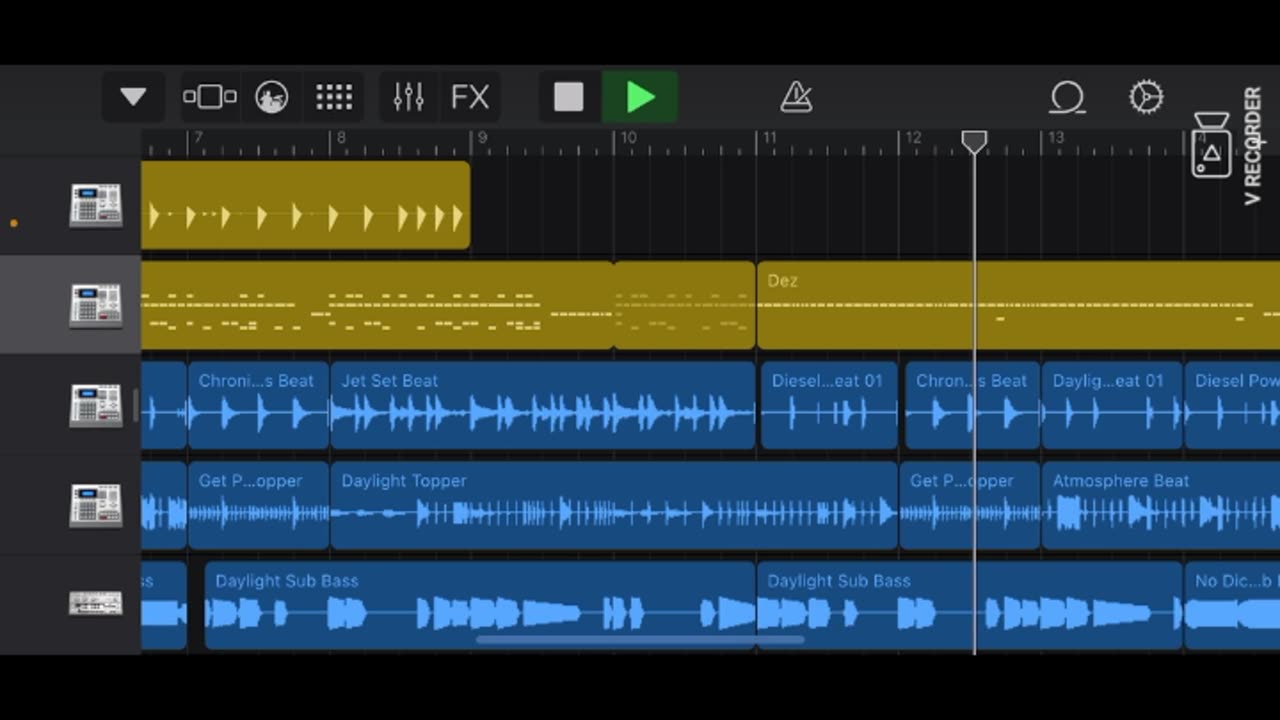The width and height of the screenshot is (1280, 720).
Task: Toggle the metronome
Action: [796, 97]
